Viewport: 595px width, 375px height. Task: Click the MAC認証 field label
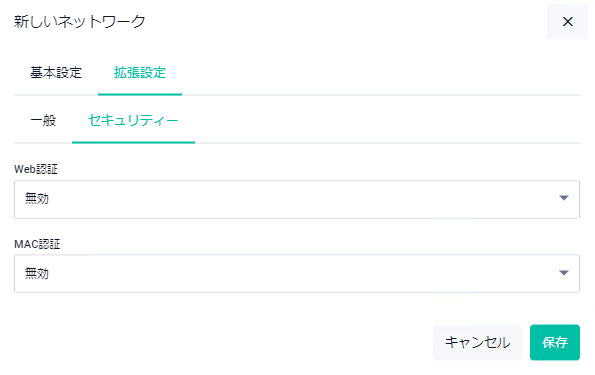click(x=37, y=244)
